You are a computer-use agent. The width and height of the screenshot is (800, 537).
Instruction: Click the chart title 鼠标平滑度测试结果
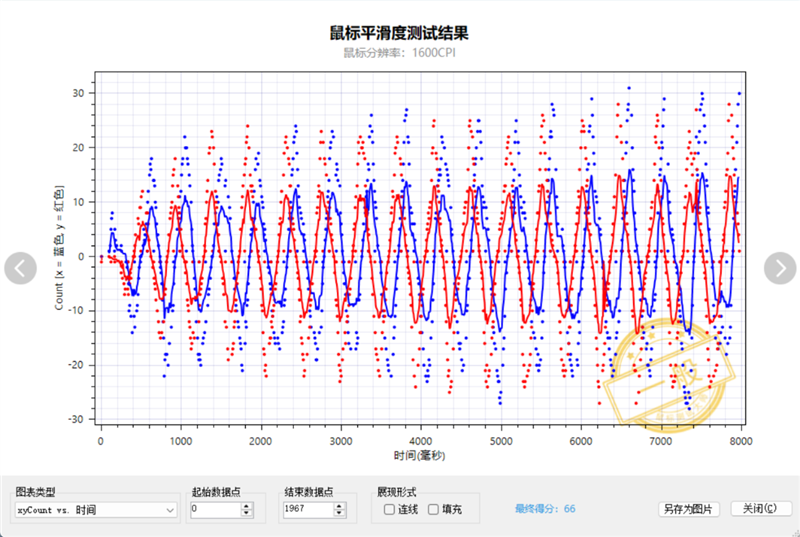click(399, 33)
